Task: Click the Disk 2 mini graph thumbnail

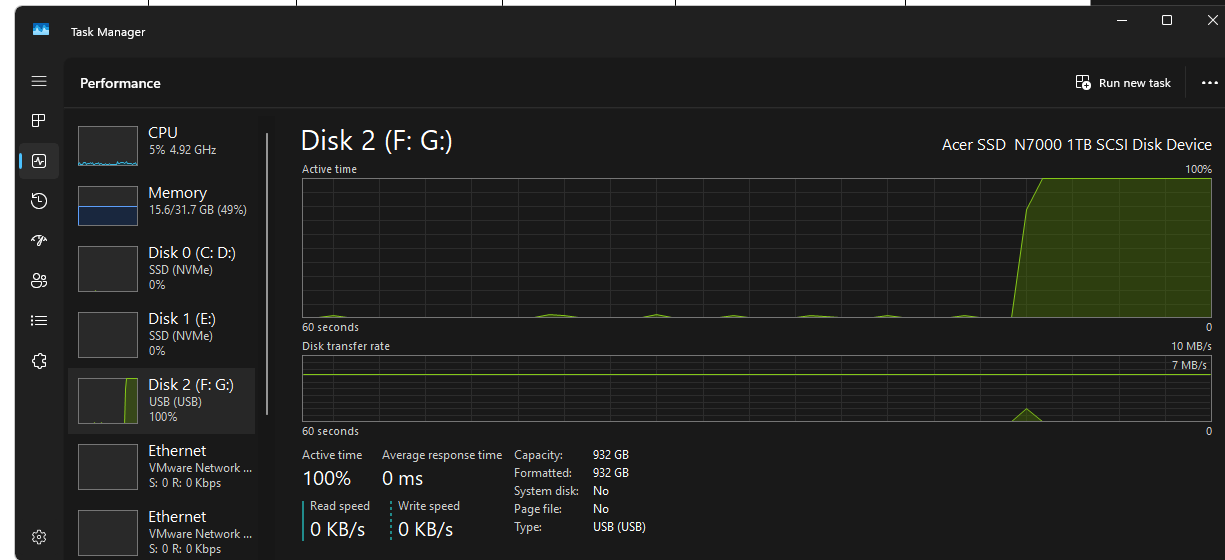Action: pyautogui.click(x=108, y=401)
